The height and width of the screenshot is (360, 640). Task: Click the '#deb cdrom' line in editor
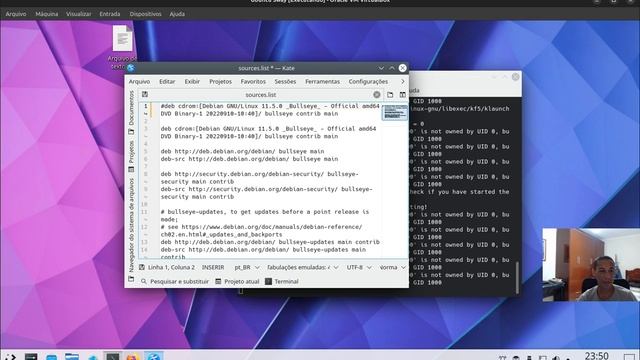pos(270,110)
